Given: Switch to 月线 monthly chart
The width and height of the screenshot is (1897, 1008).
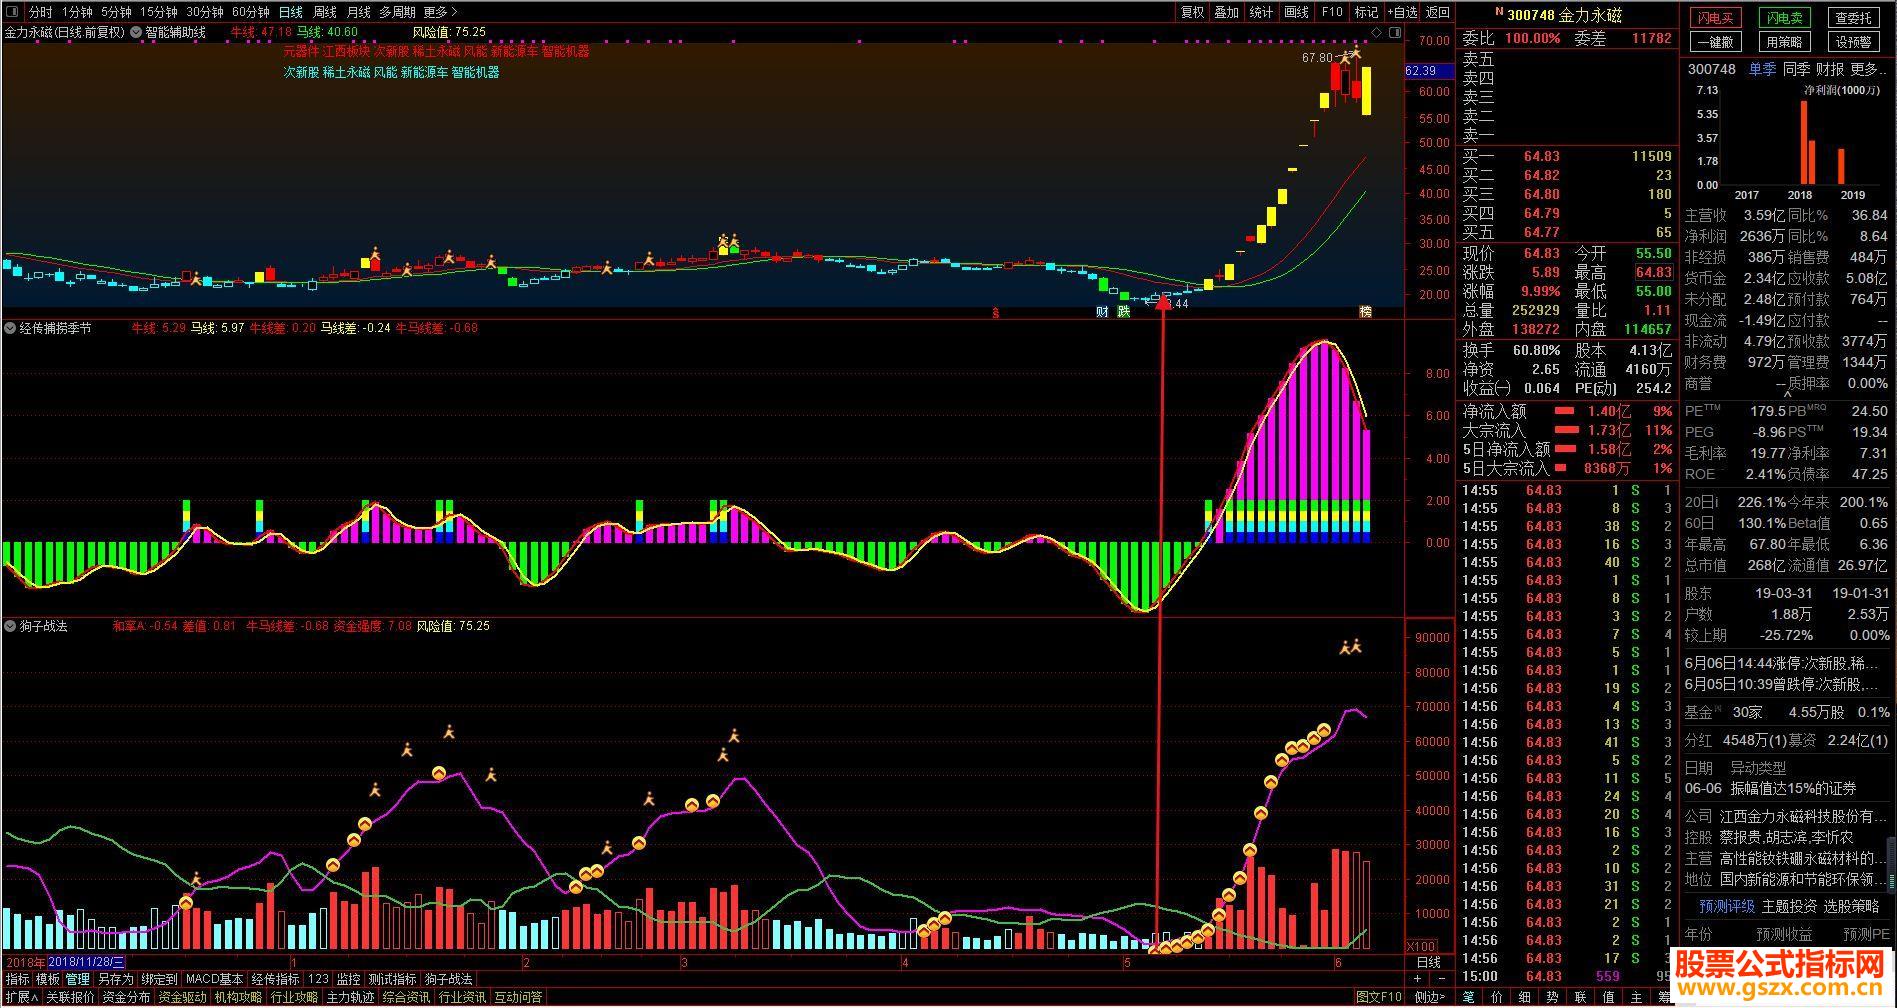Looking at the screenshot, I should 358,12.
